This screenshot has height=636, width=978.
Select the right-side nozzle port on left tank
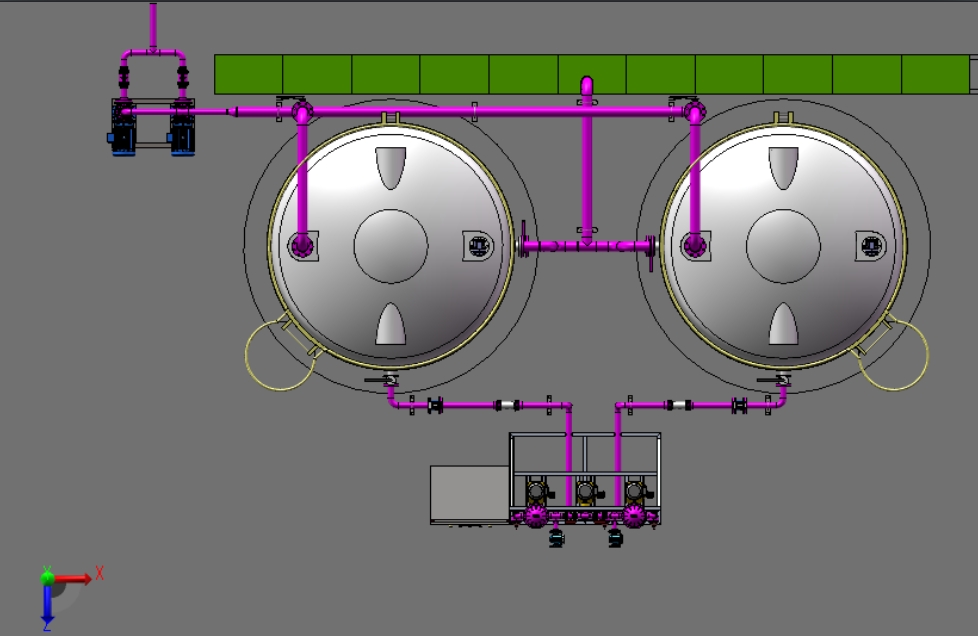[478, 246]
